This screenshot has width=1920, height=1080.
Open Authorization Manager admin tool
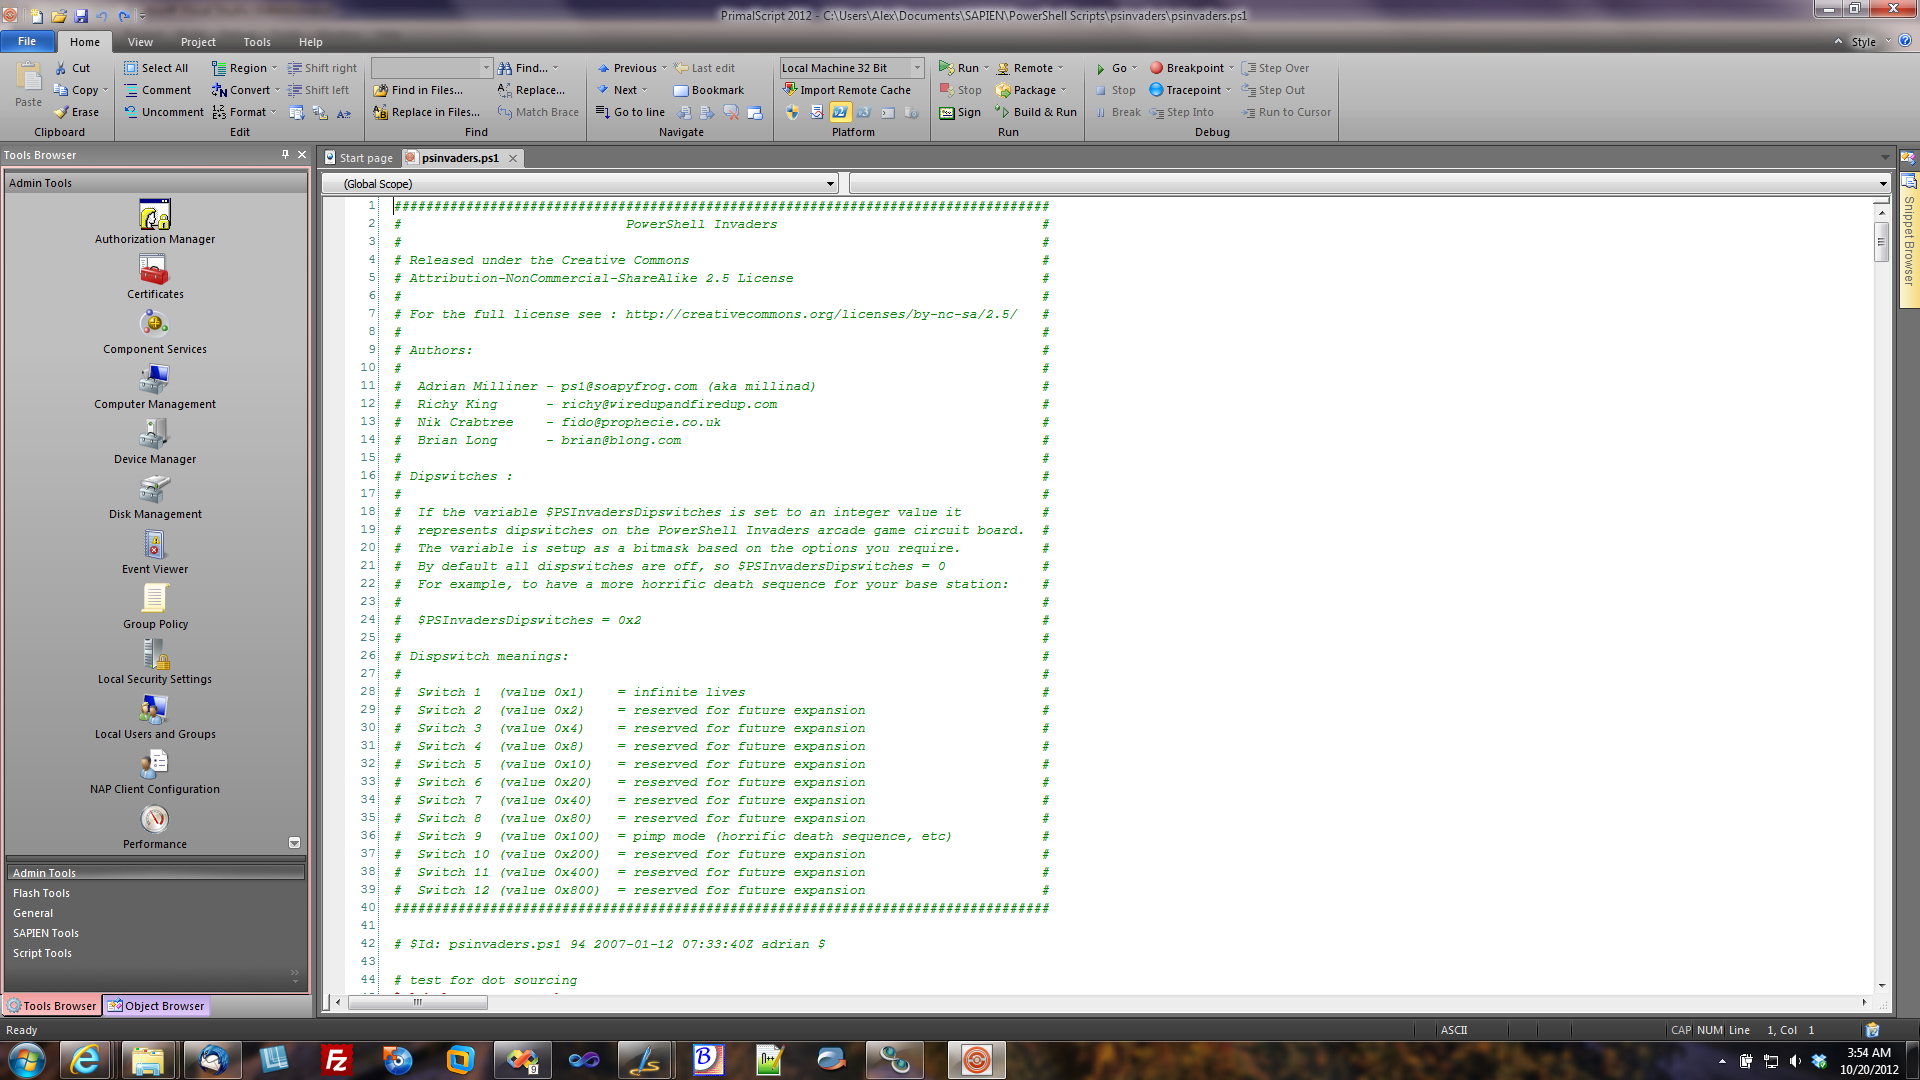click(x=155, y=222)
